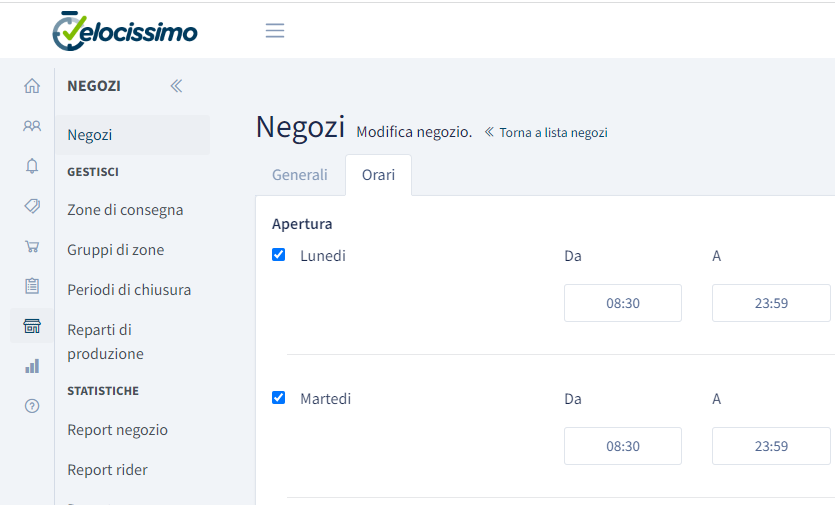Image resolution: width=835 pixels, height=505 pixels.
Task: Open the notifications bell icon
Action: (32, 166)
